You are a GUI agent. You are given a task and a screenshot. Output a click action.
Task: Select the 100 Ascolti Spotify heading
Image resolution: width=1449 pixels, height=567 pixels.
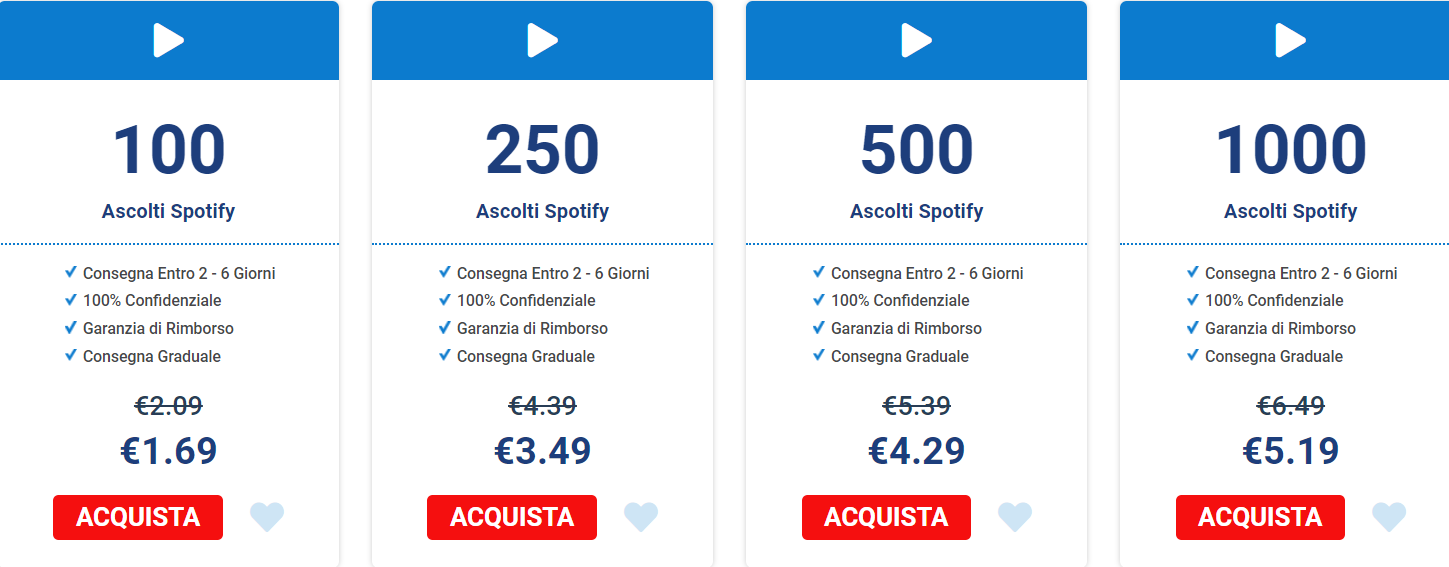pyautogui.click(x=168, y=211)
